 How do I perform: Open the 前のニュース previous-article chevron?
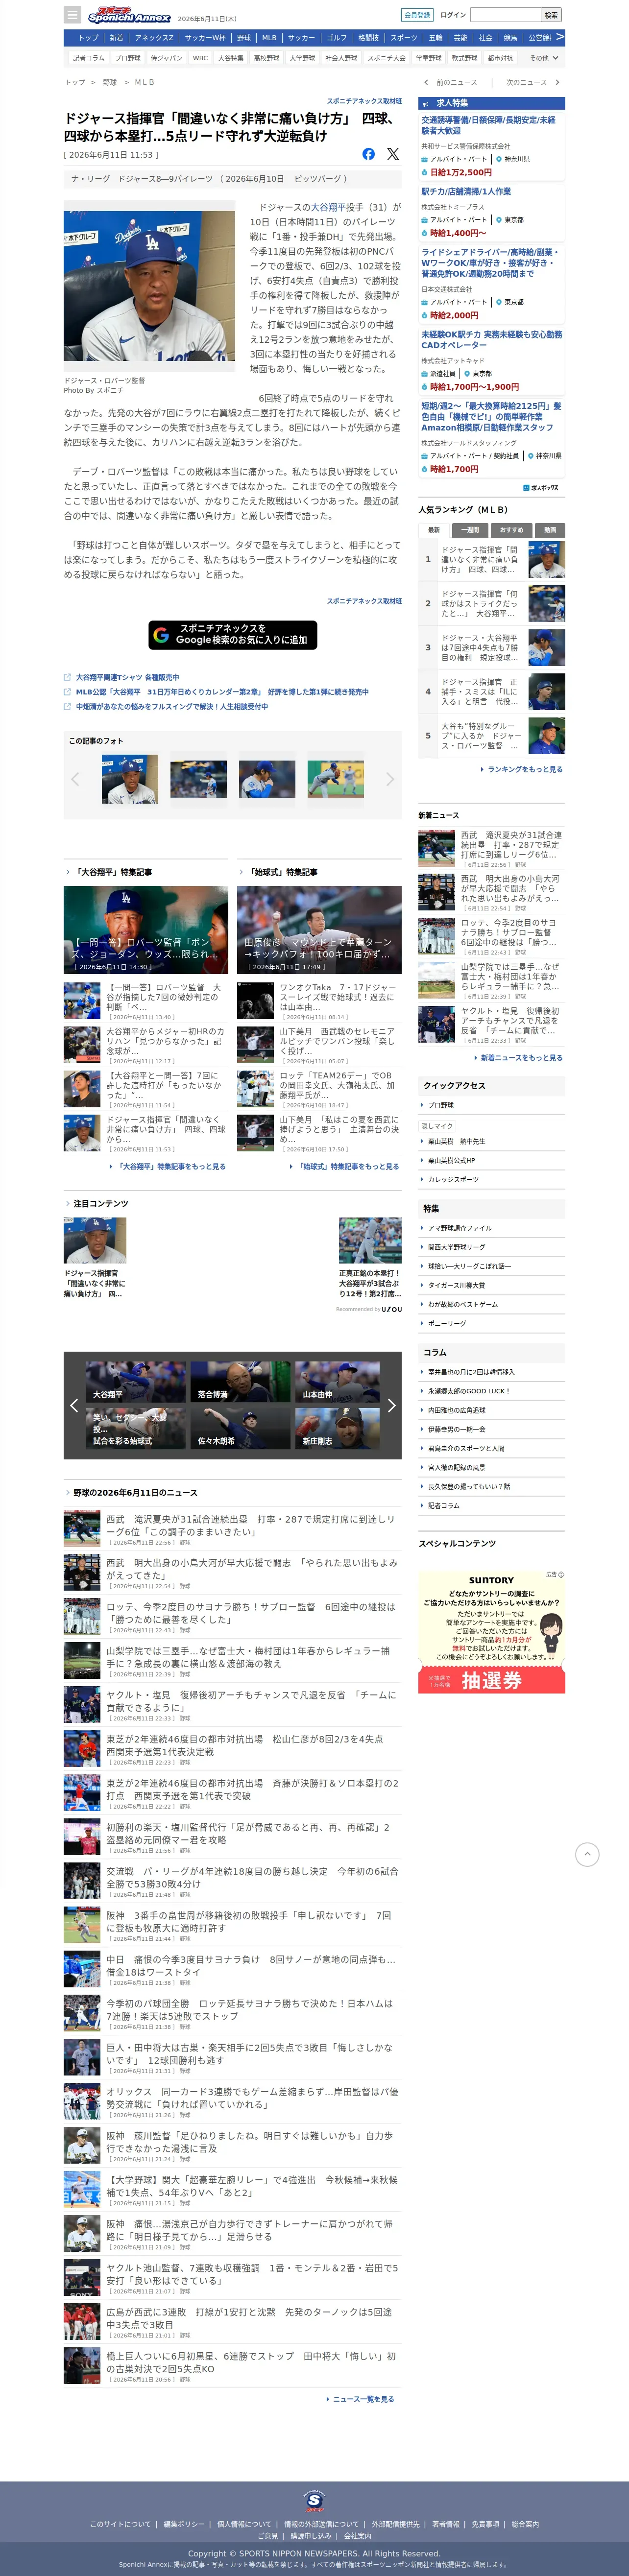[426, 82]
